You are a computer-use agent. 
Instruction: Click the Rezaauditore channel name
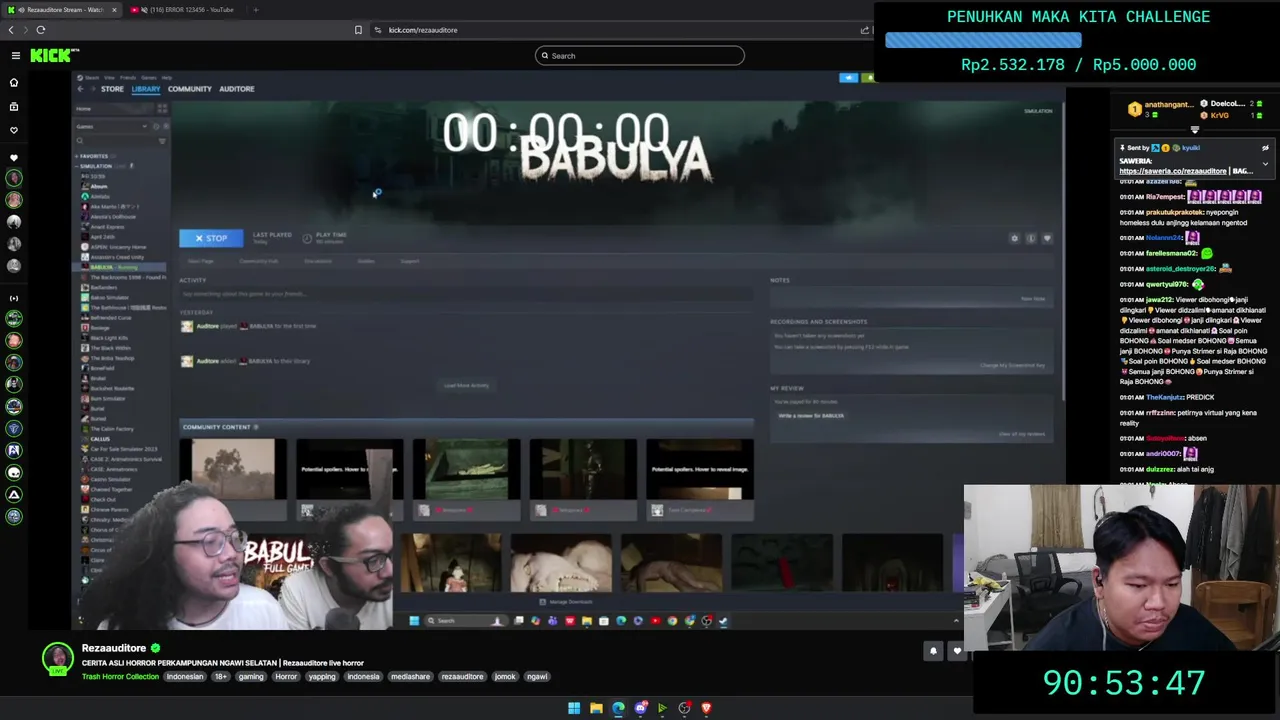[x=114, y=648]
